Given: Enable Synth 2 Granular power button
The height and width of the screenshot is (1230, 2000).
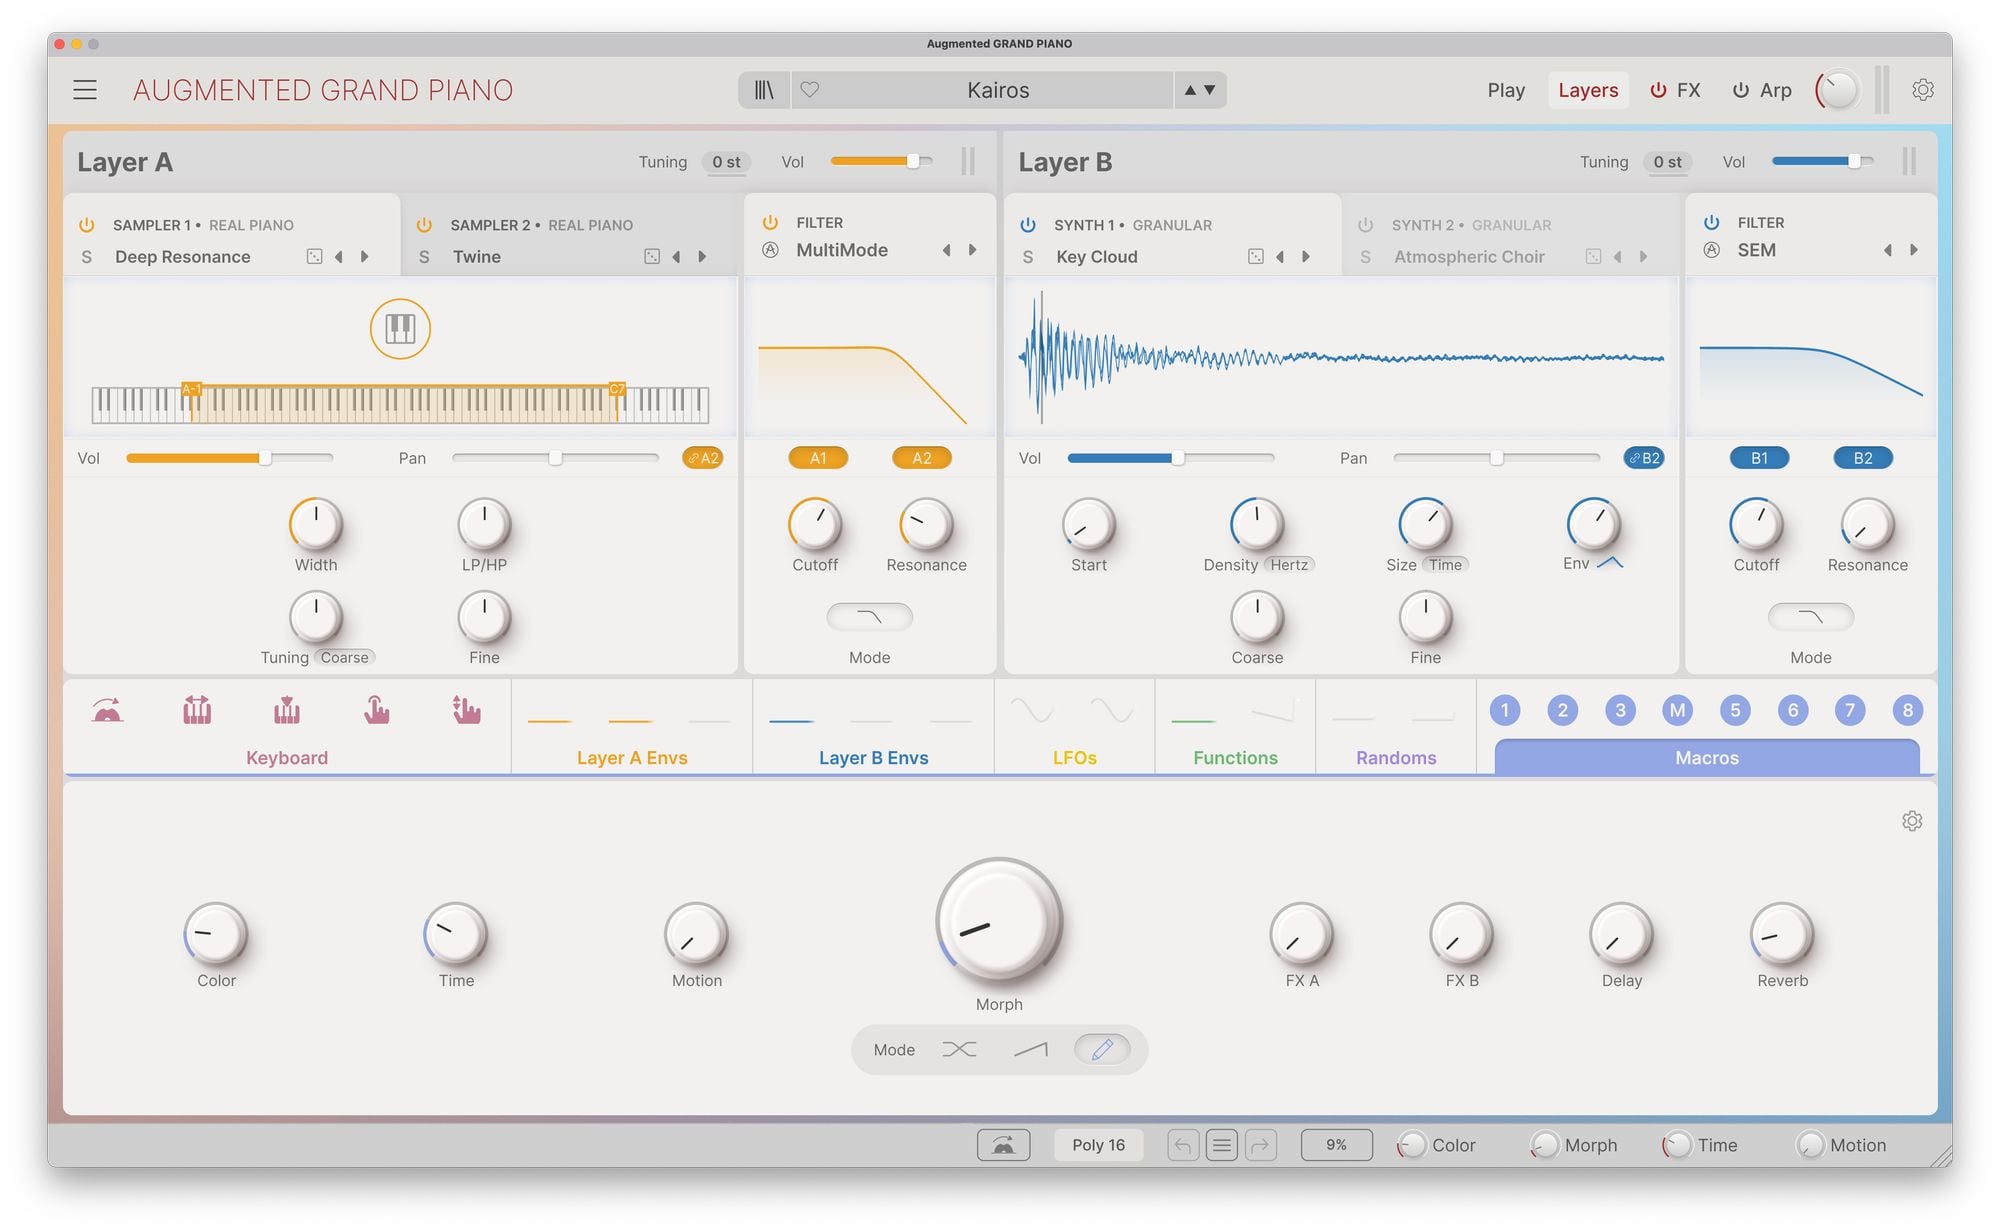Looking at the screenshot, I should click(1366, 225).
